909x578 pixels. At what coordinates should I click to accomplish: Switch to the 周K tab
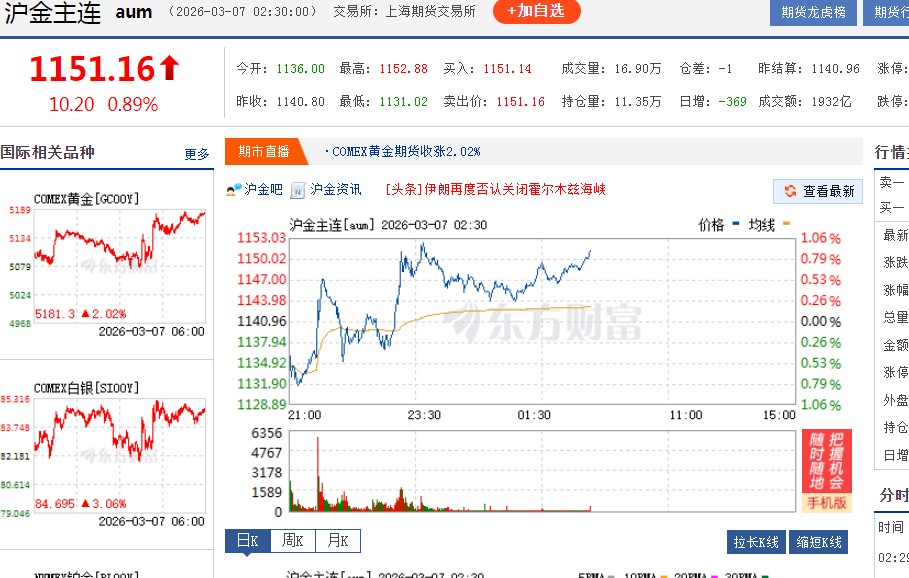(291, 540)
